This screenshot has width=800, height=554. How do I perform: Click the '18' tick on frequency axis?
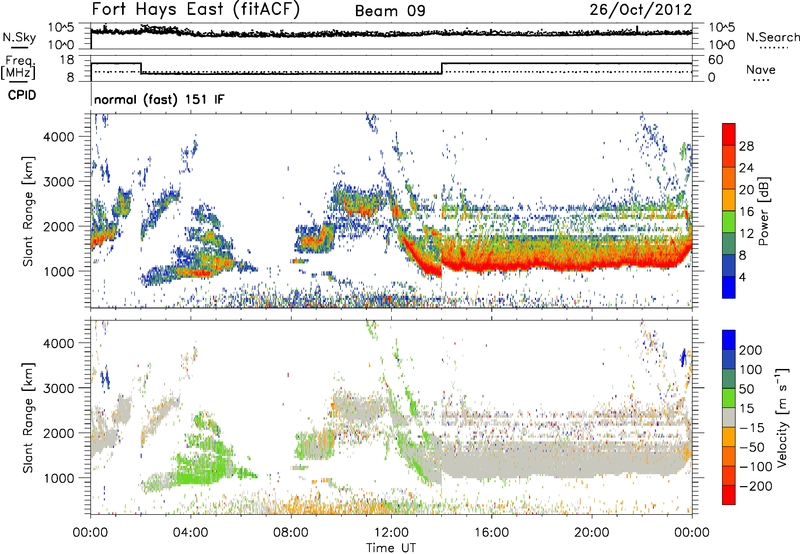pyautogui.click(x=67, y=60)
